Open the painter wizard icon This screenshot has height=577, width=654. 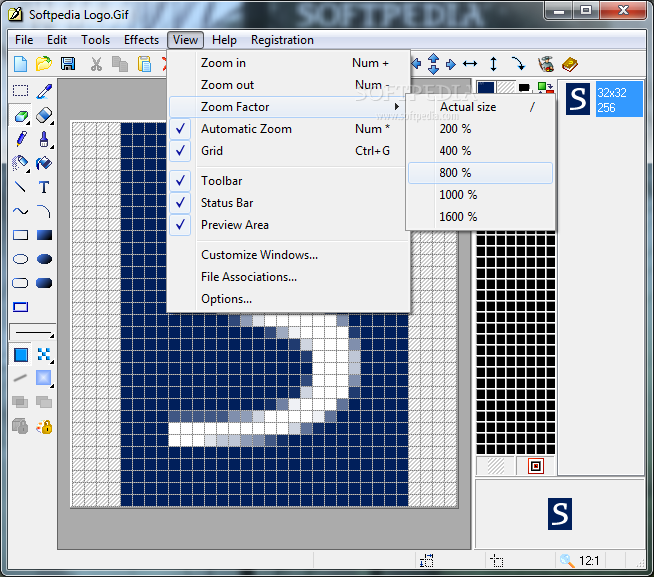(546, 64)
